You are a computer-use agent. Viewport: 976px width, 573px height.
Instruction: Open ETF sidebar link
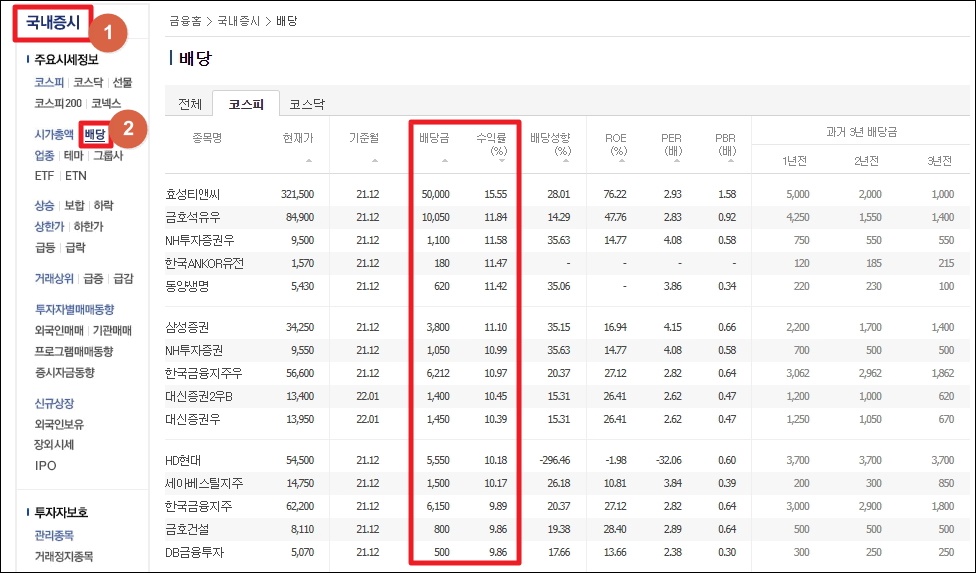[x=44, y=176]
